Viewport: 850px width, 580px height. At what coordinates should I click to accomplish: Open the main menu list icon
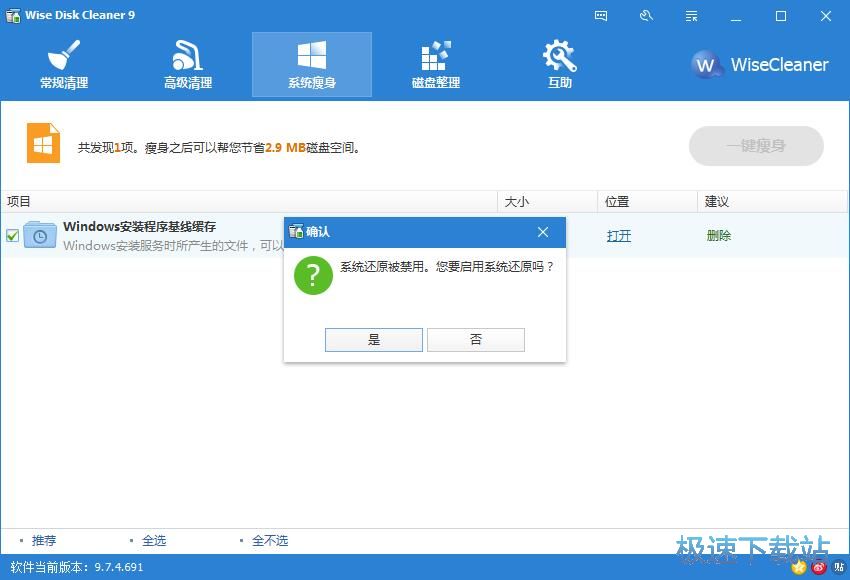click(x=691, y=16)
